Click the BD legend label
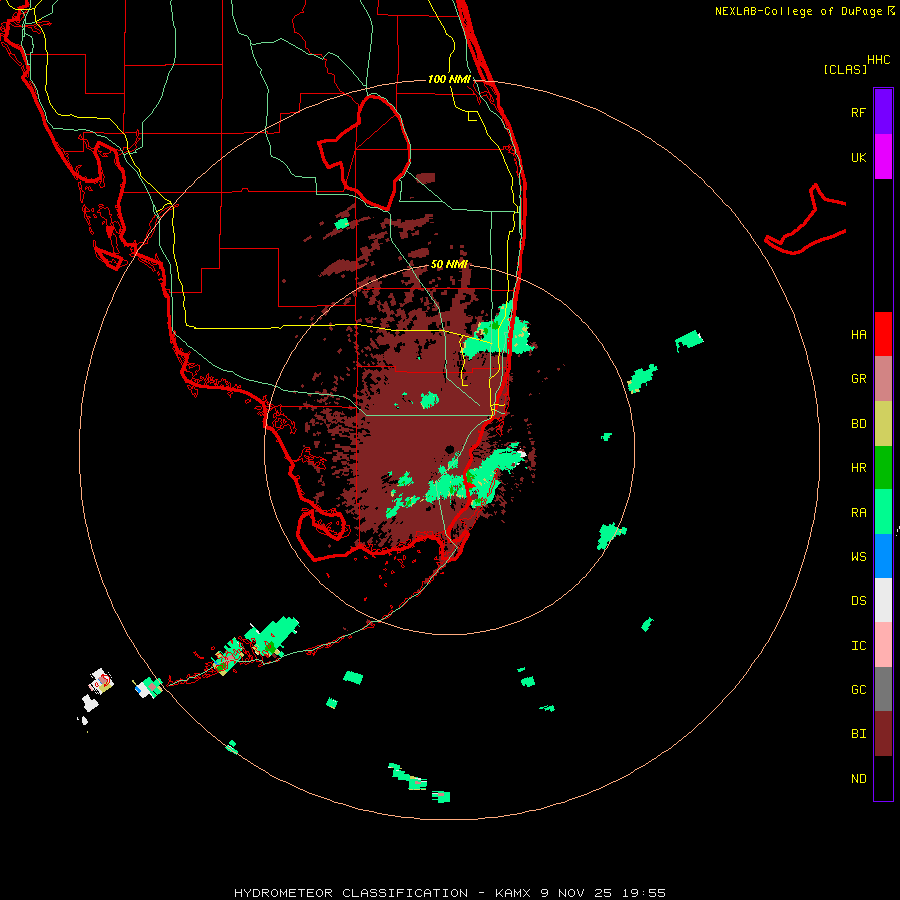 (x=858, y=424)
